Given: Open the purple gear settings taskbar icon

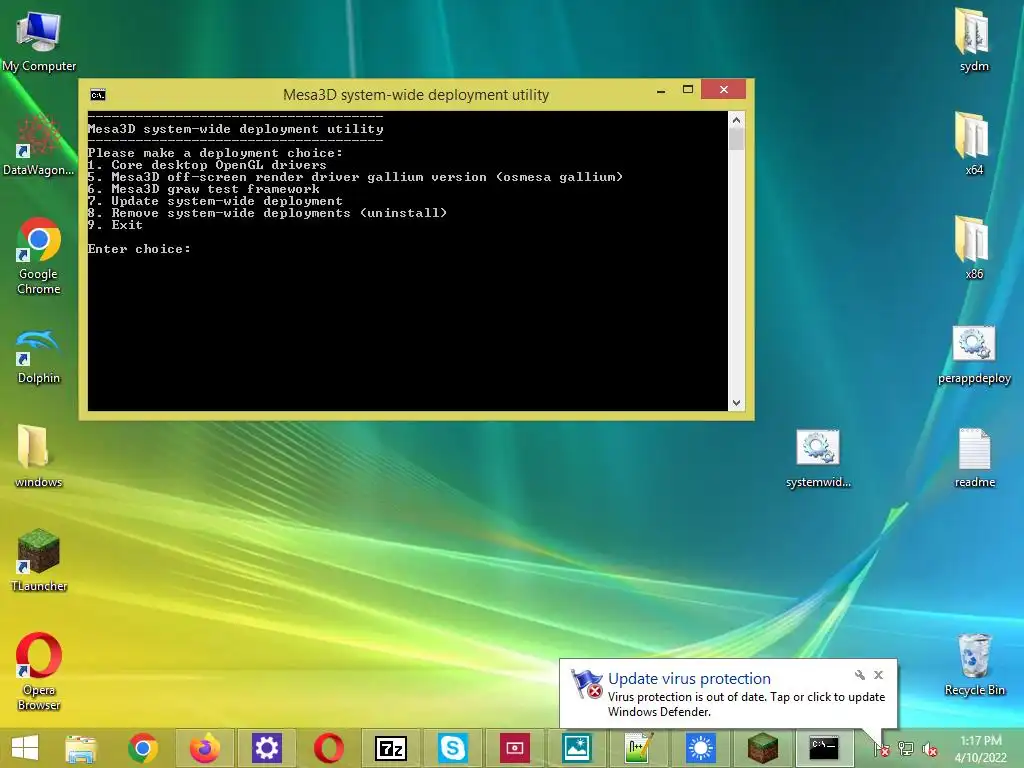Looking at the screenshot, I should (x=266, y=748).
